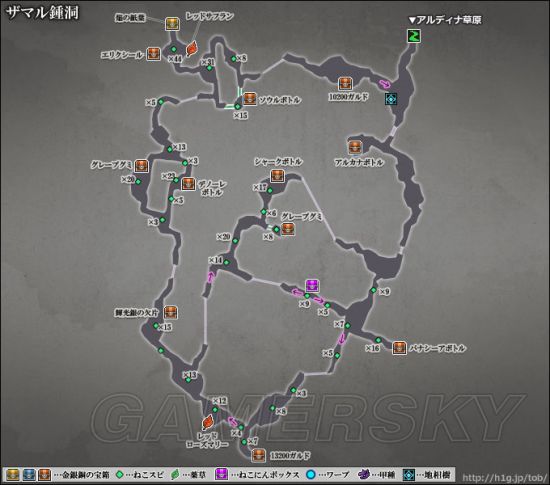Screen dimensions: 550x485
Task: Select the ▼アルディナ草原 exit label
Action: (445, 20)
